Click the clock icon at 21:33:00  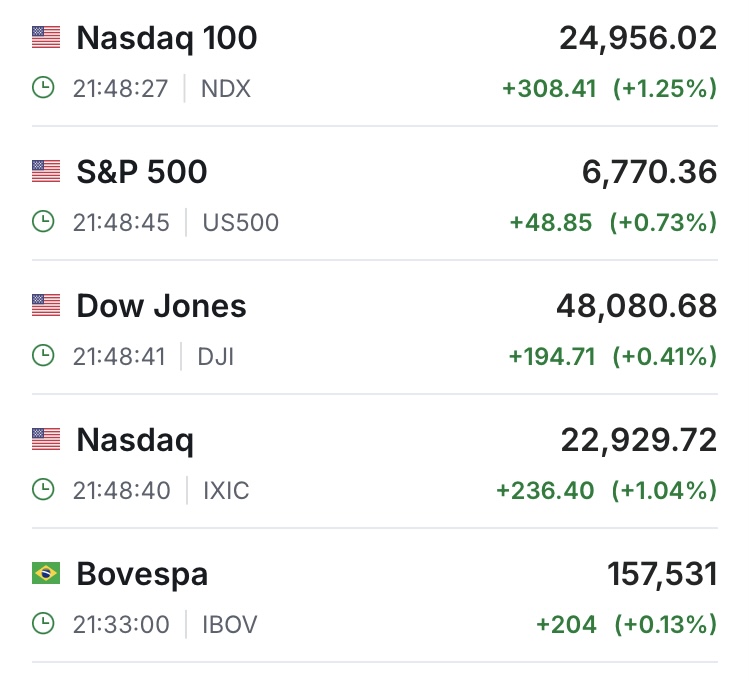tap(43, 625)
